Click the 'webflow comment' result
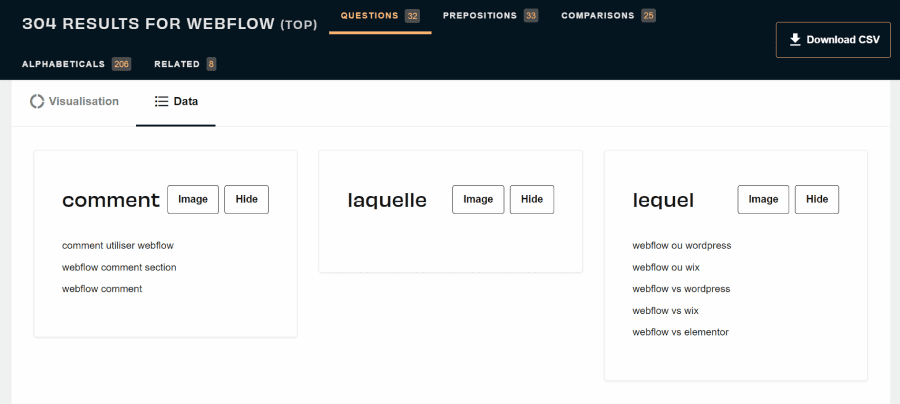 [x=102, y=289]
